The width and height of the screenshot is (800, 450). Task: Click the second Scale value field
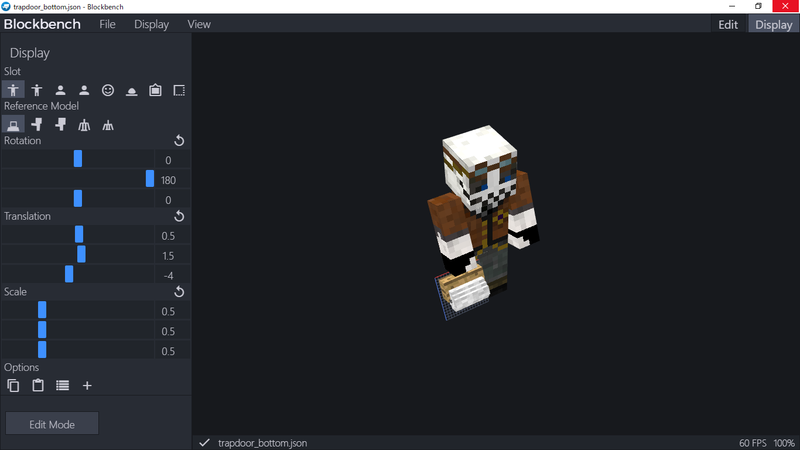coord(172,331)
